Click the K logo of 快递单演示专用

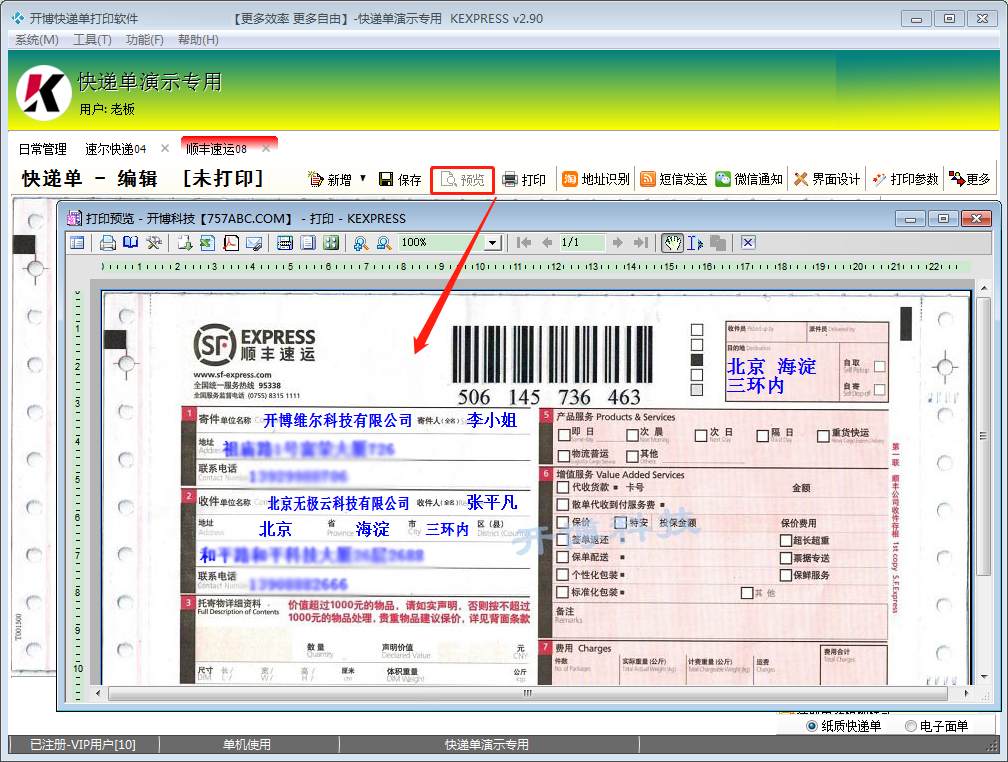44,93
